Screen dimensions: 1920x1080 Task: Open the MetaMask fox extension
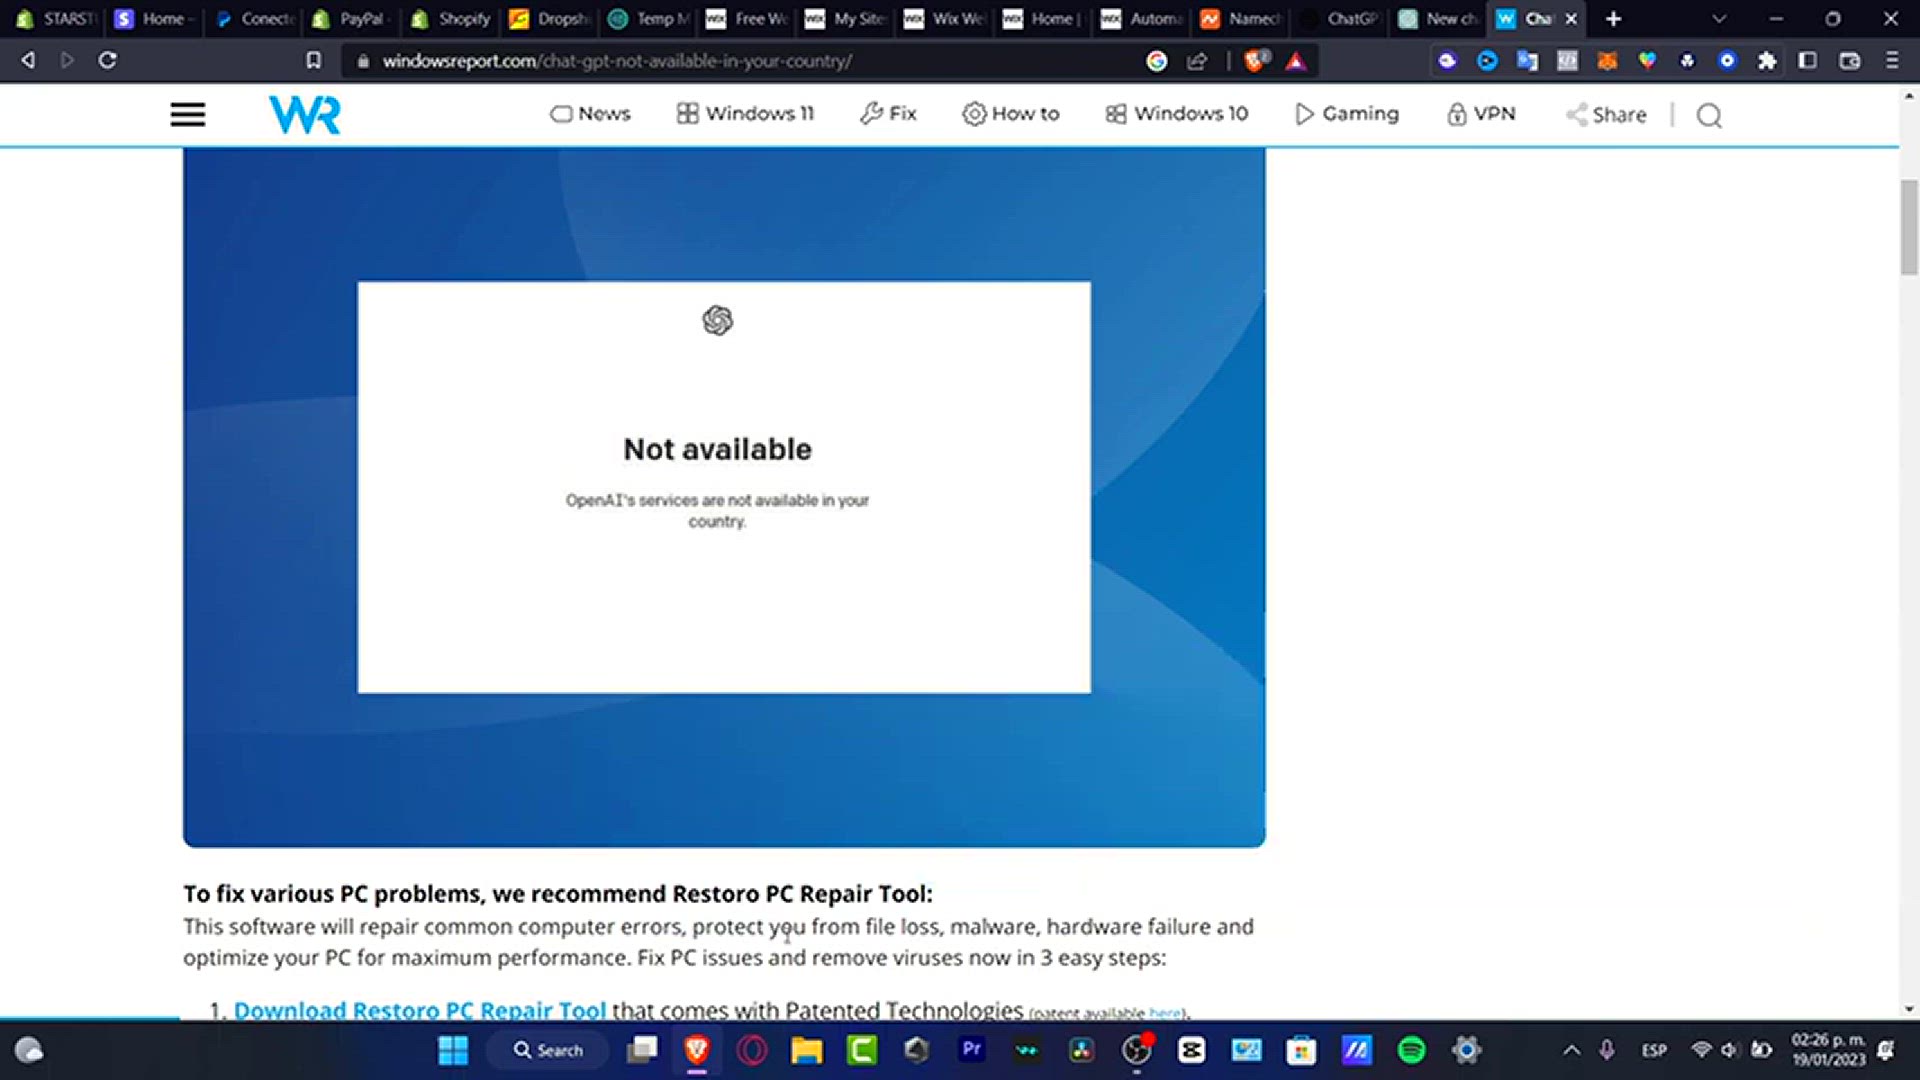1607,61
